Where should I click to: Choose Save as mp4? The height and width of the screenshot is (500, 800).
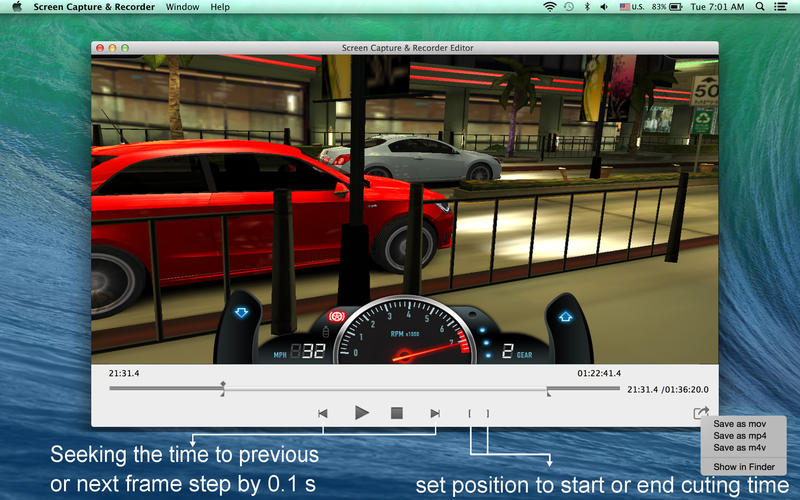click(x=740, y=436)
